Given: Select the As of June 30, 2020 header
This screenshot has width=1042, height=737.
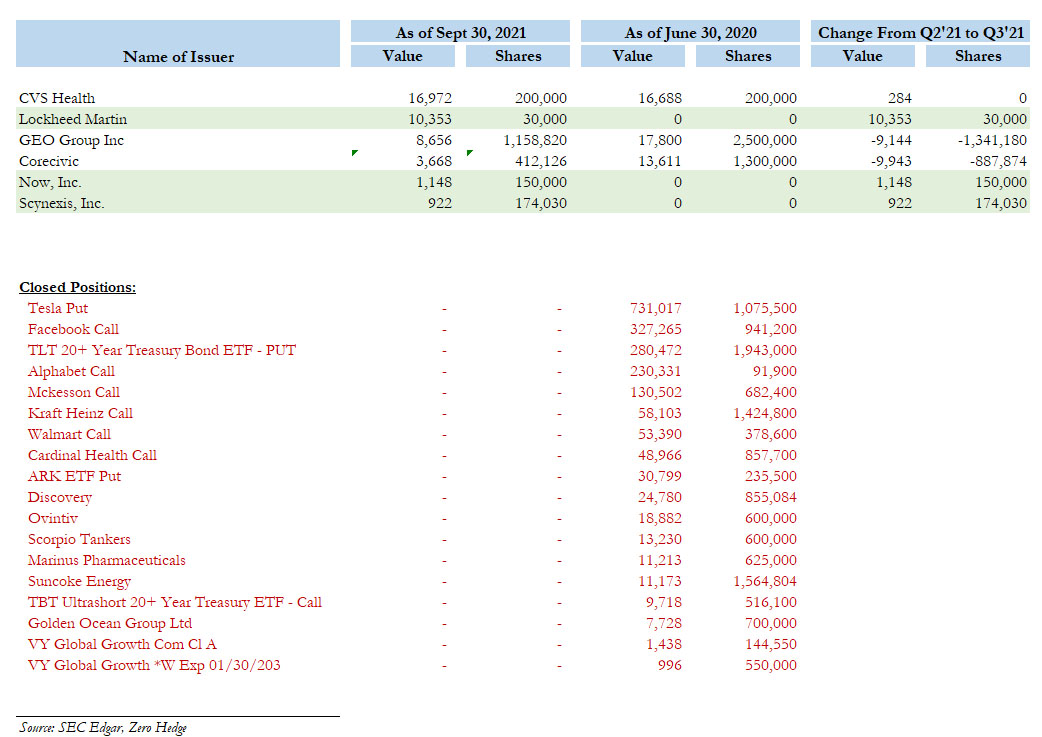Looking at the screenshot, I should pyautogui.click(x=690, y=33).
